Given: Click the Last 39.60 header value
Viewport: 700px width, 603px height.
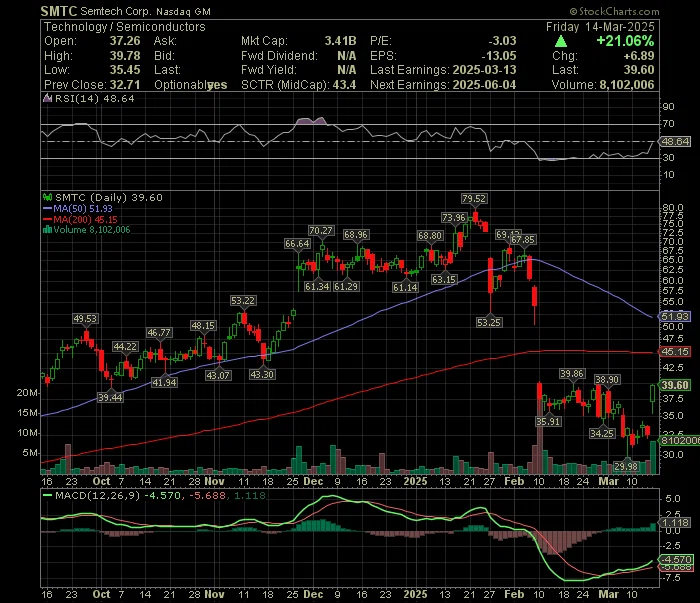Looking at the screenshot, I should point(639,70).
